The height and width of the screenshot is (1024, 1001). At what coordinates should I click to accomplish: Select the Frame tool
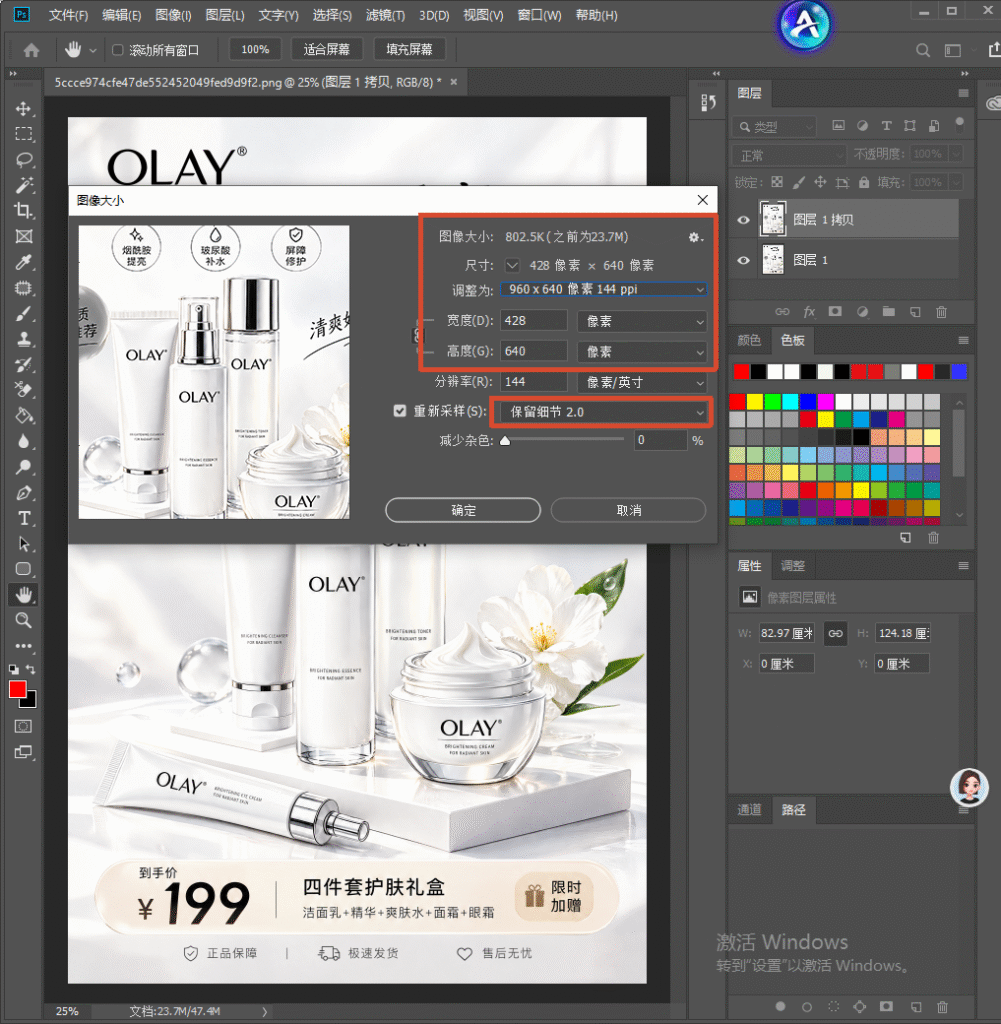pyautogui.click(x=24, y=236)
